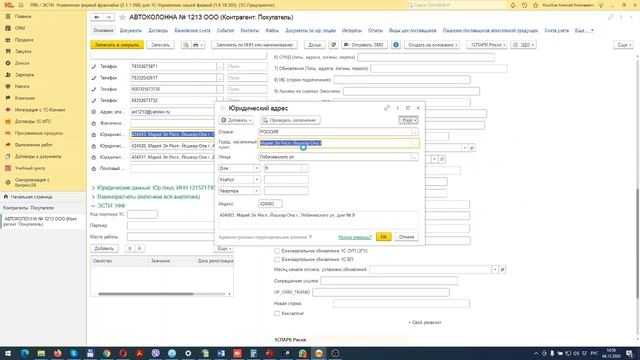Open the Квартира type dropdown
The image size is (640, 360).
coord(257,191)
